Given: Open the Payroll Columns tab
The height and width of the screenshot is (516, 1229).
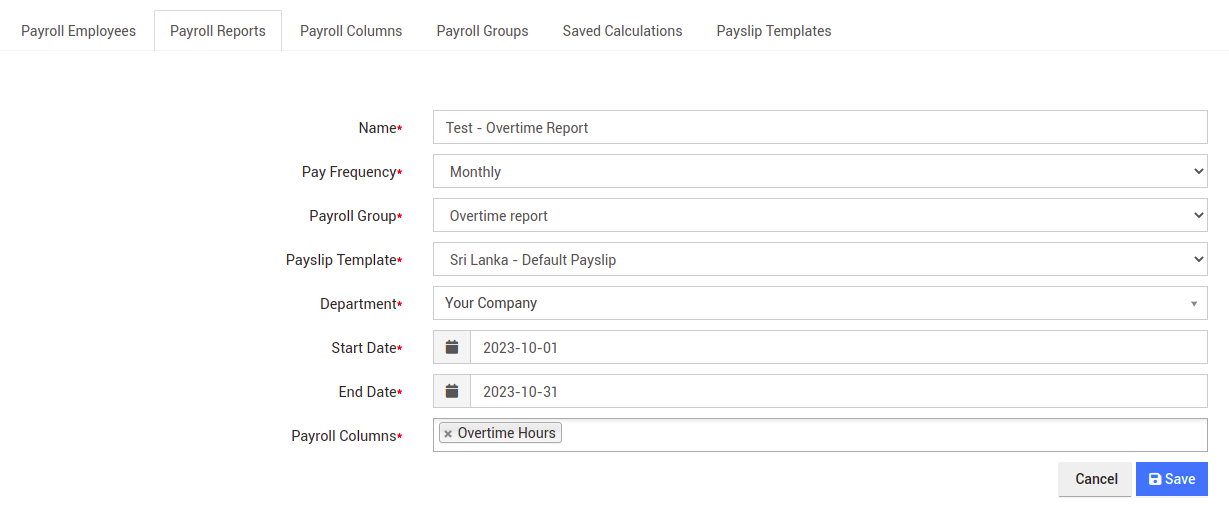Looking at the screenshot, I should tap(351, 31).
